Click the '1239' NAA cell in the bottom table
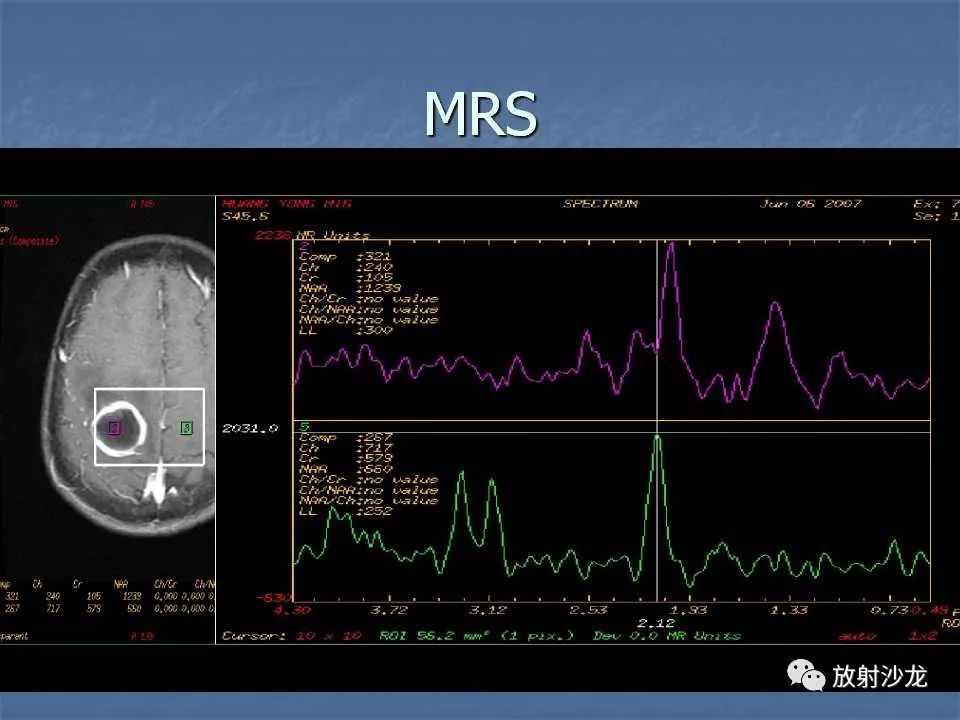 click(132, 596)
